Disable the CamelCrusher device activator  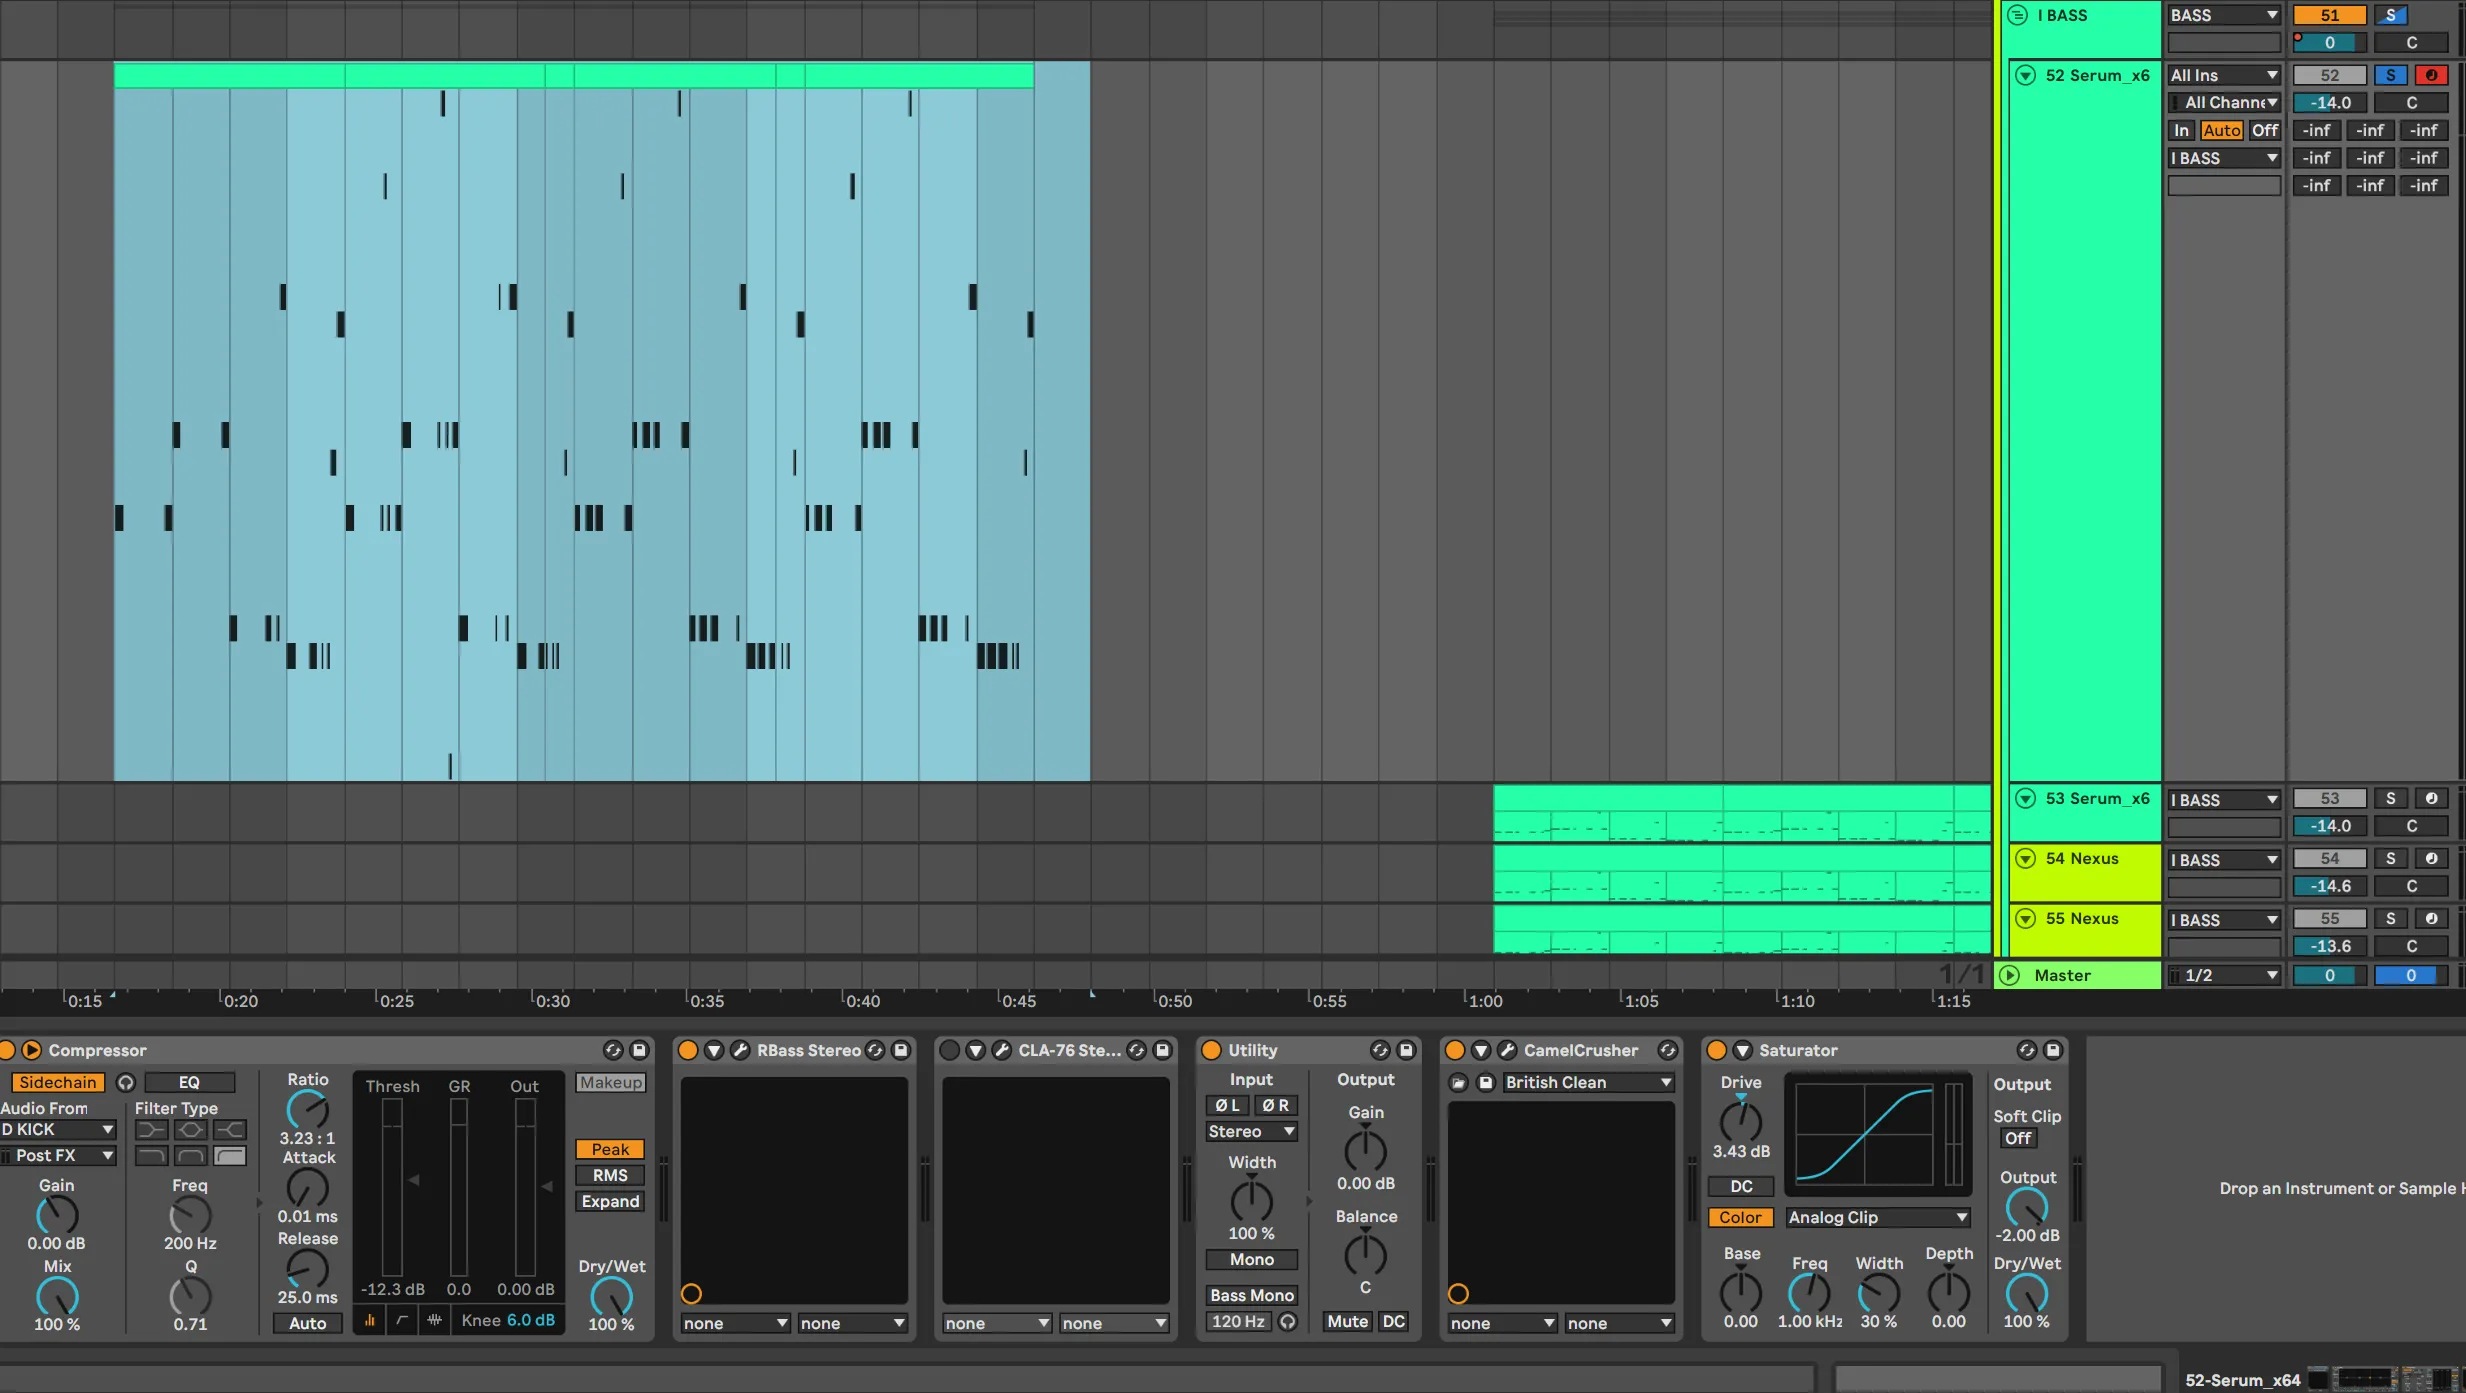1454,1050
